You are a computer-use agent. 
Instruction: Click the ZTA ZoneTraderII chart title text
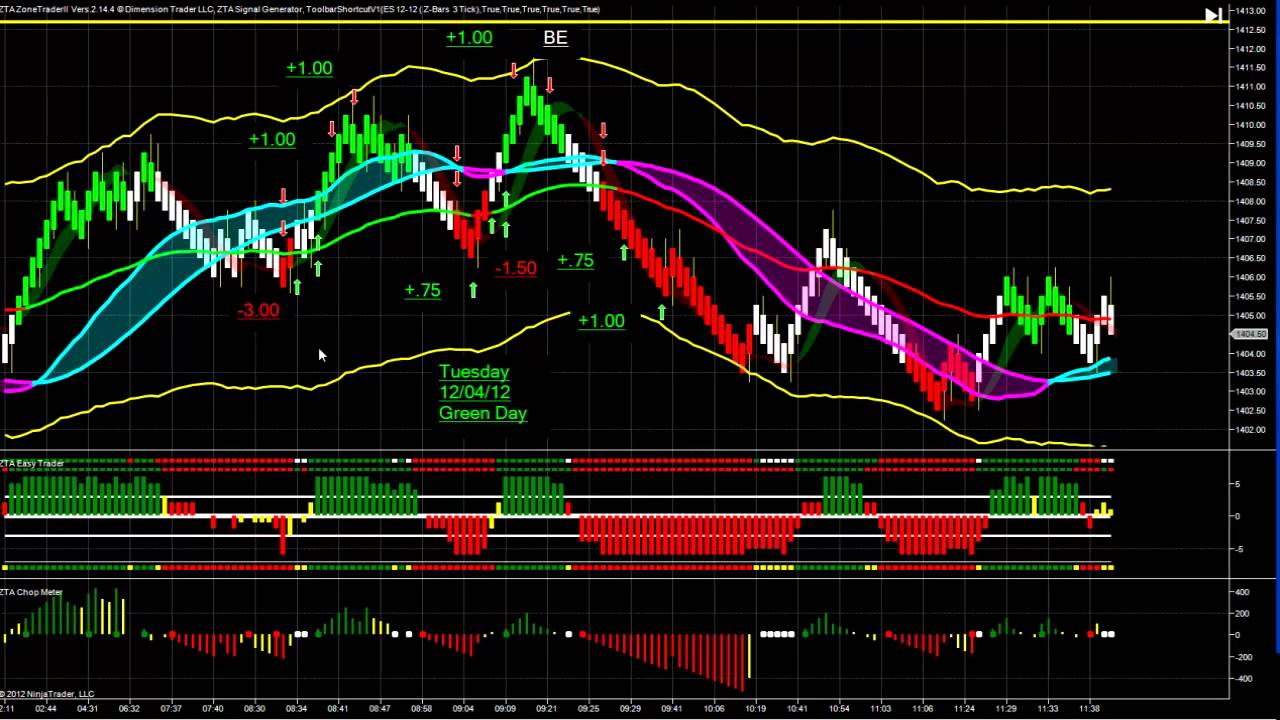300,9
